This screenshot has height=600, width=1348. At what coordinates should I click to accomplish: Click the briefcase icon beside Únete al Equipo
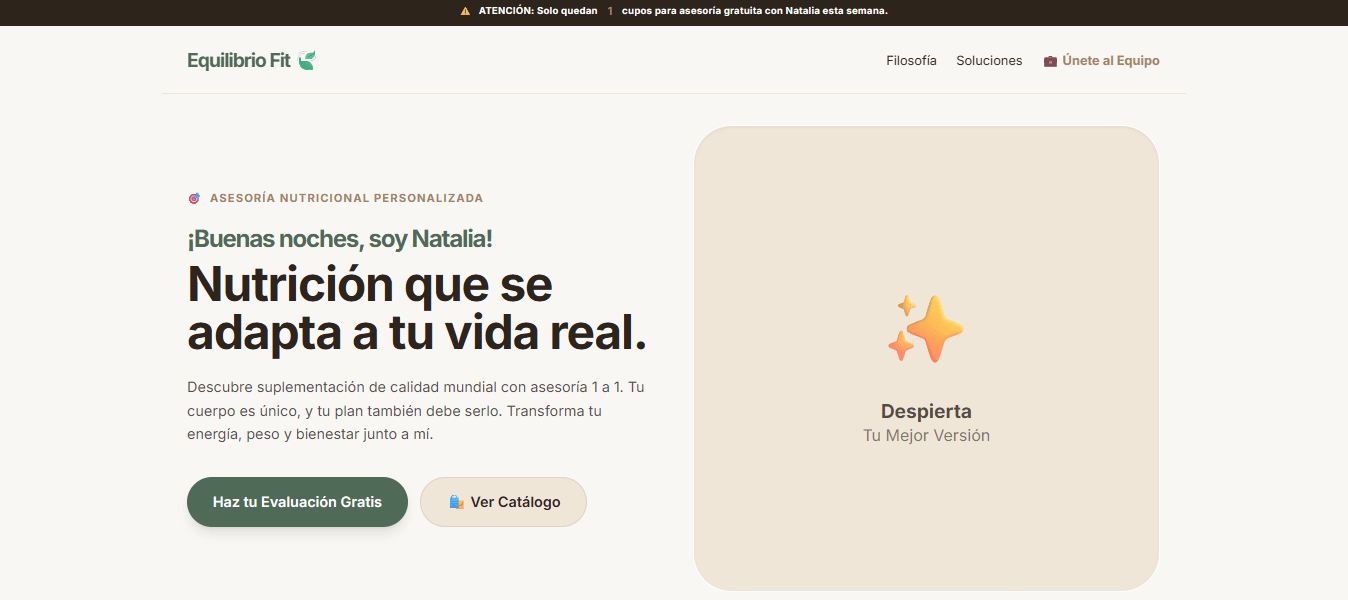(1050, 61)
